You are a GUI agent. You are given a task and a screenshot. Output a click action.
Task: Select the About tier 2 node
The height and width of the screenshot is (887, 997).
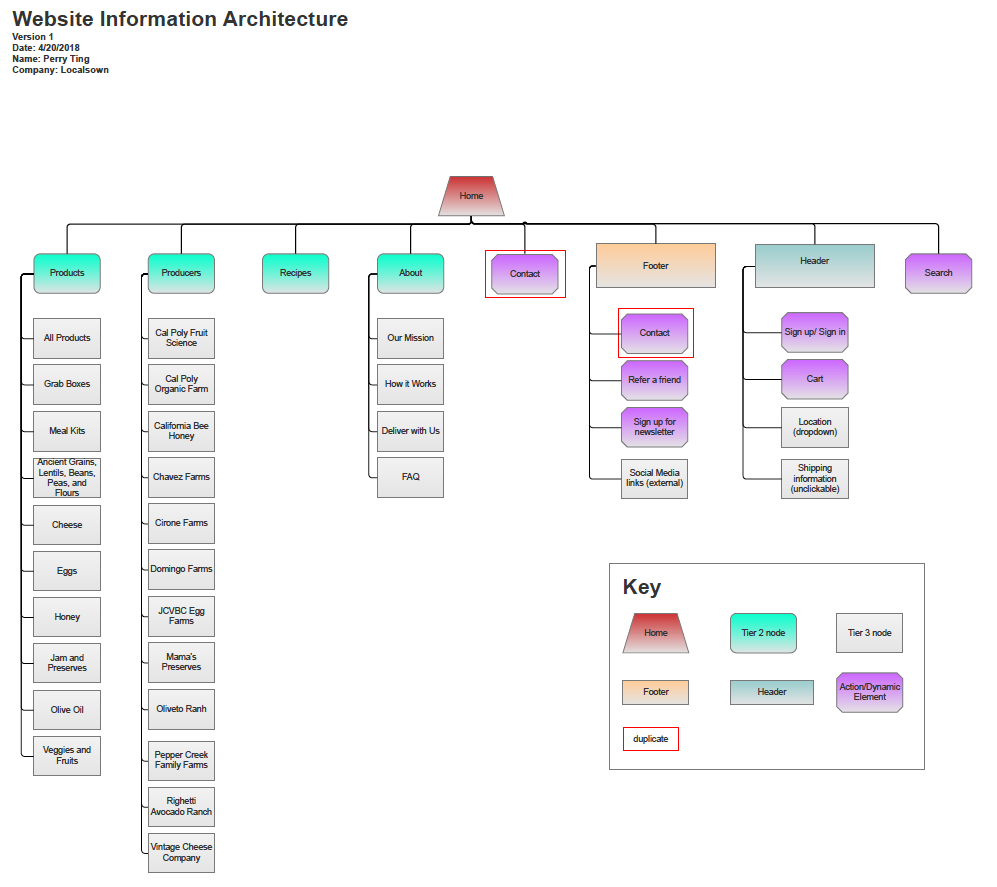(410, 273)
